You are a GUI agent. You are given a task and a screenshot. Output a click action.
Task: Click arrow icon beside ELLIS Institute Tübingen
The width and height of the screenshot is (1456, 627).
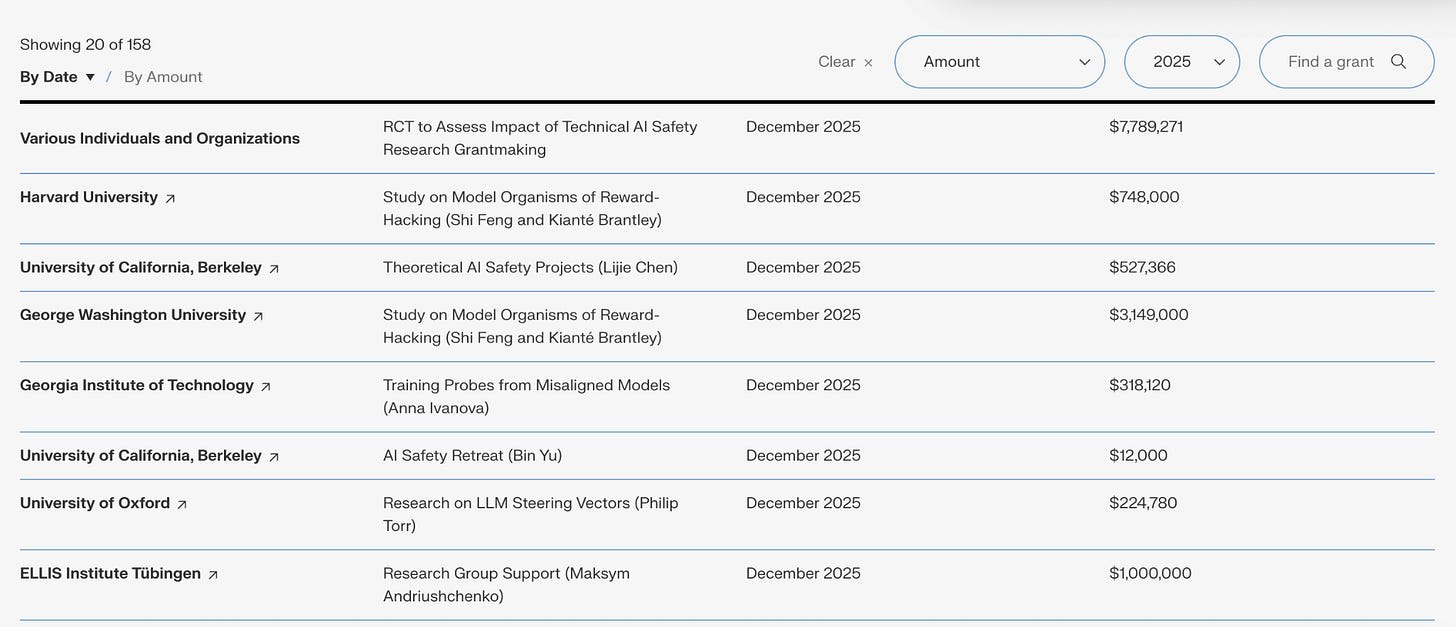point(213,575)
